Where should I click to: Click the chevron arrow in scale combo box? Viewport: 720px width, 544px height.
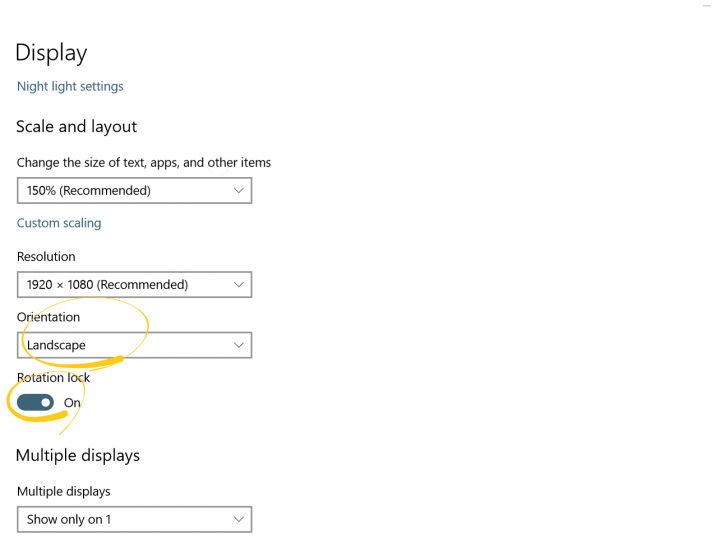238,191
